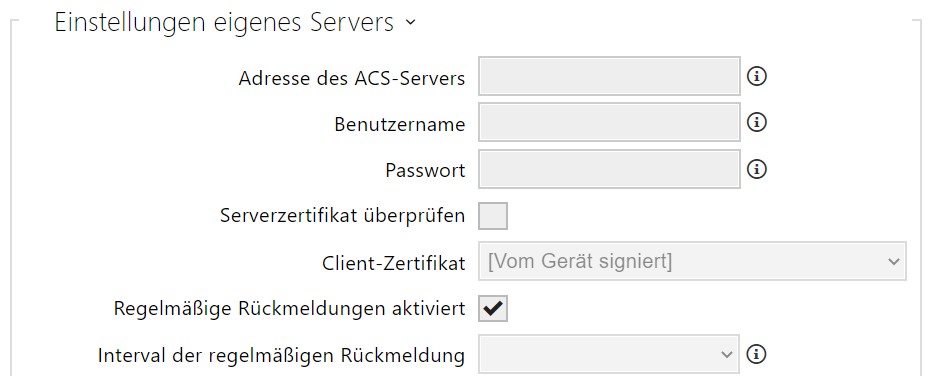Click the Serverzertifikat überprüfen label
This screenshot has height=381, width=932.
(342, 216)
